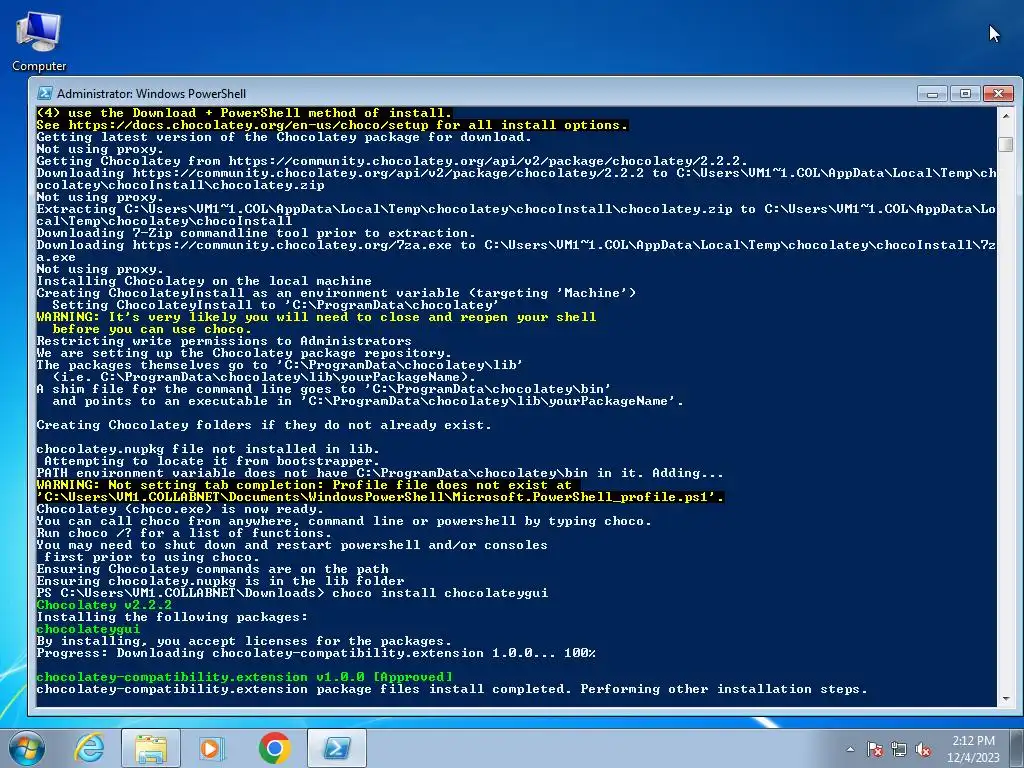Launch Internet Explorer from the taskbar

(x=89, y=748)
